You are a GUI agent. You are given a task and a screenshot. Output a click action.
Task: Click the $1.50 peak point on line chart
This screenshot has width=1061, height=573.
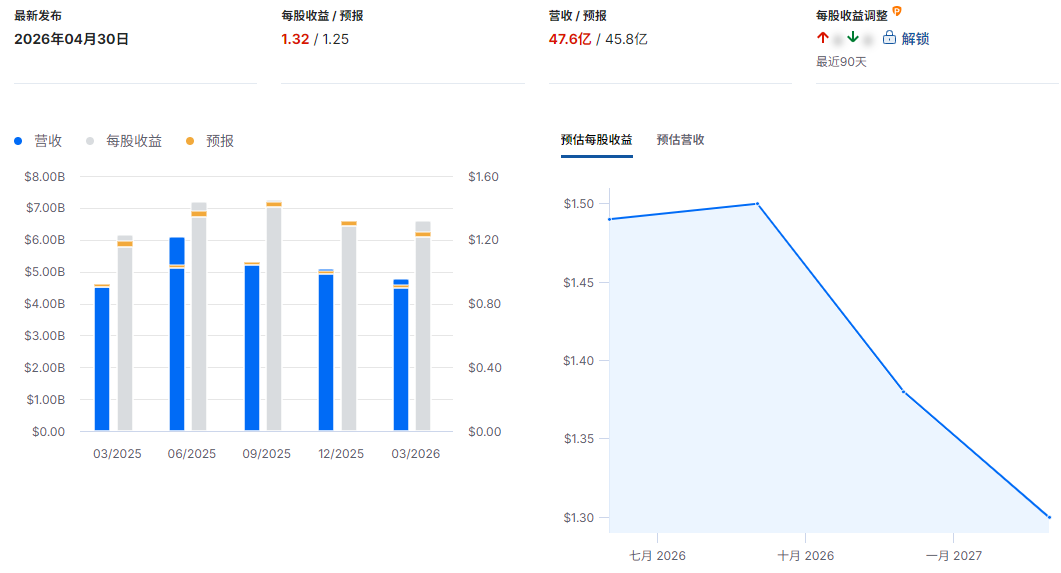pos(757,204)
